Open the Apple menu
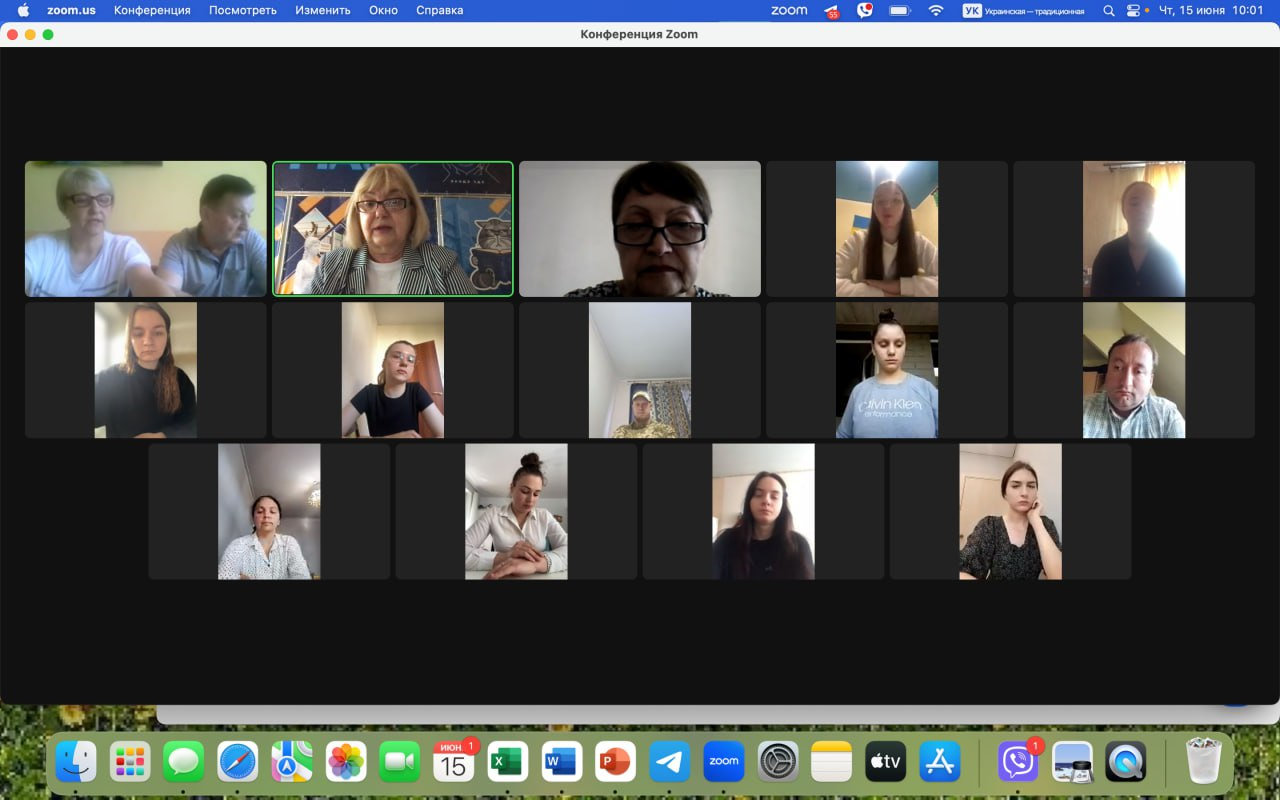This screenshot has height=800, width=1280. (23, 10)
